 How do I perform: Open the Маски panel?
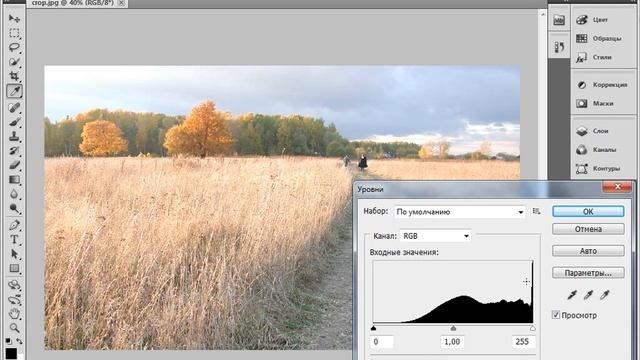pos(602,104)
